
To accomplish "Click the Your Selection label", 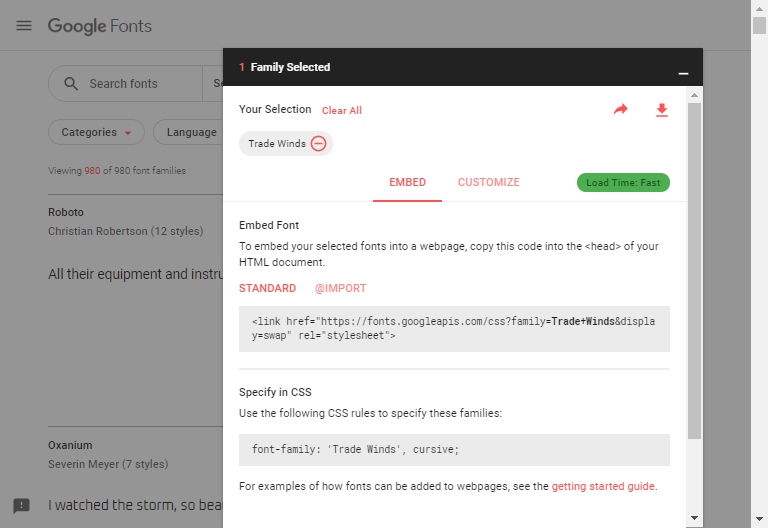I will click(275, 109).
